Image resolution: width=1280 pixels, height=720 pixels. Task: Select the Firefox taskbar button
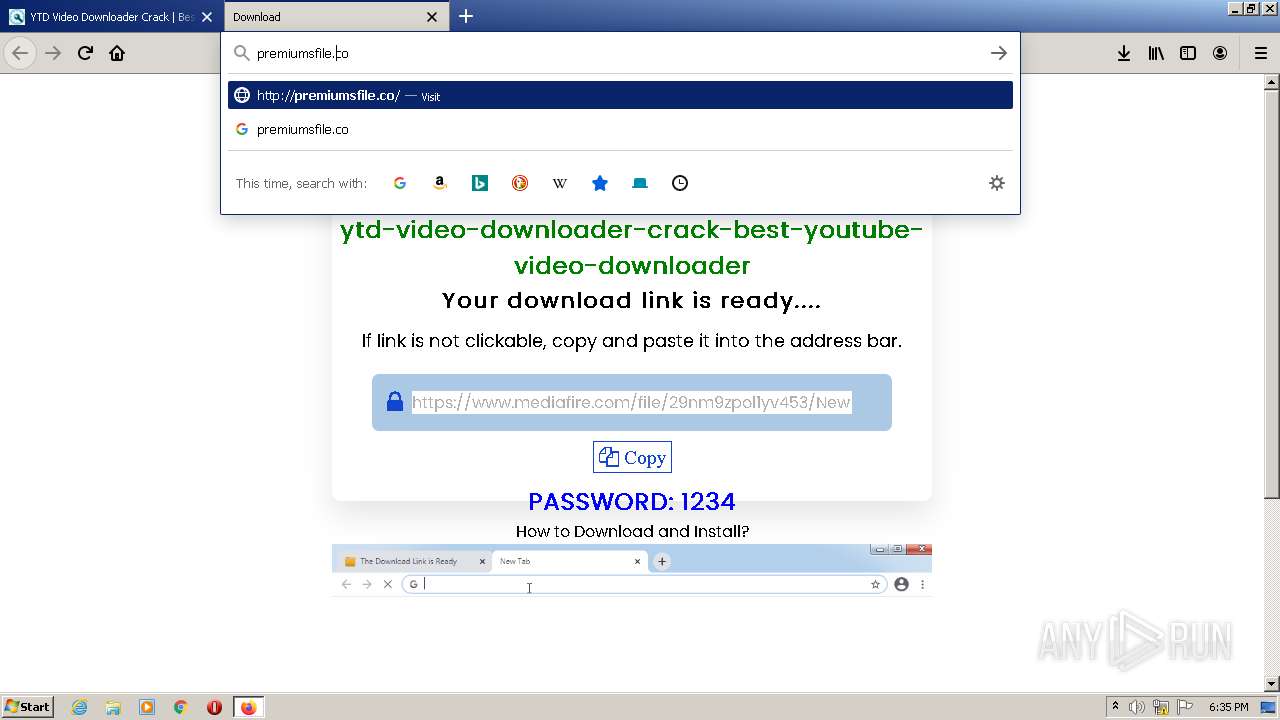click(x=248, y=707)
